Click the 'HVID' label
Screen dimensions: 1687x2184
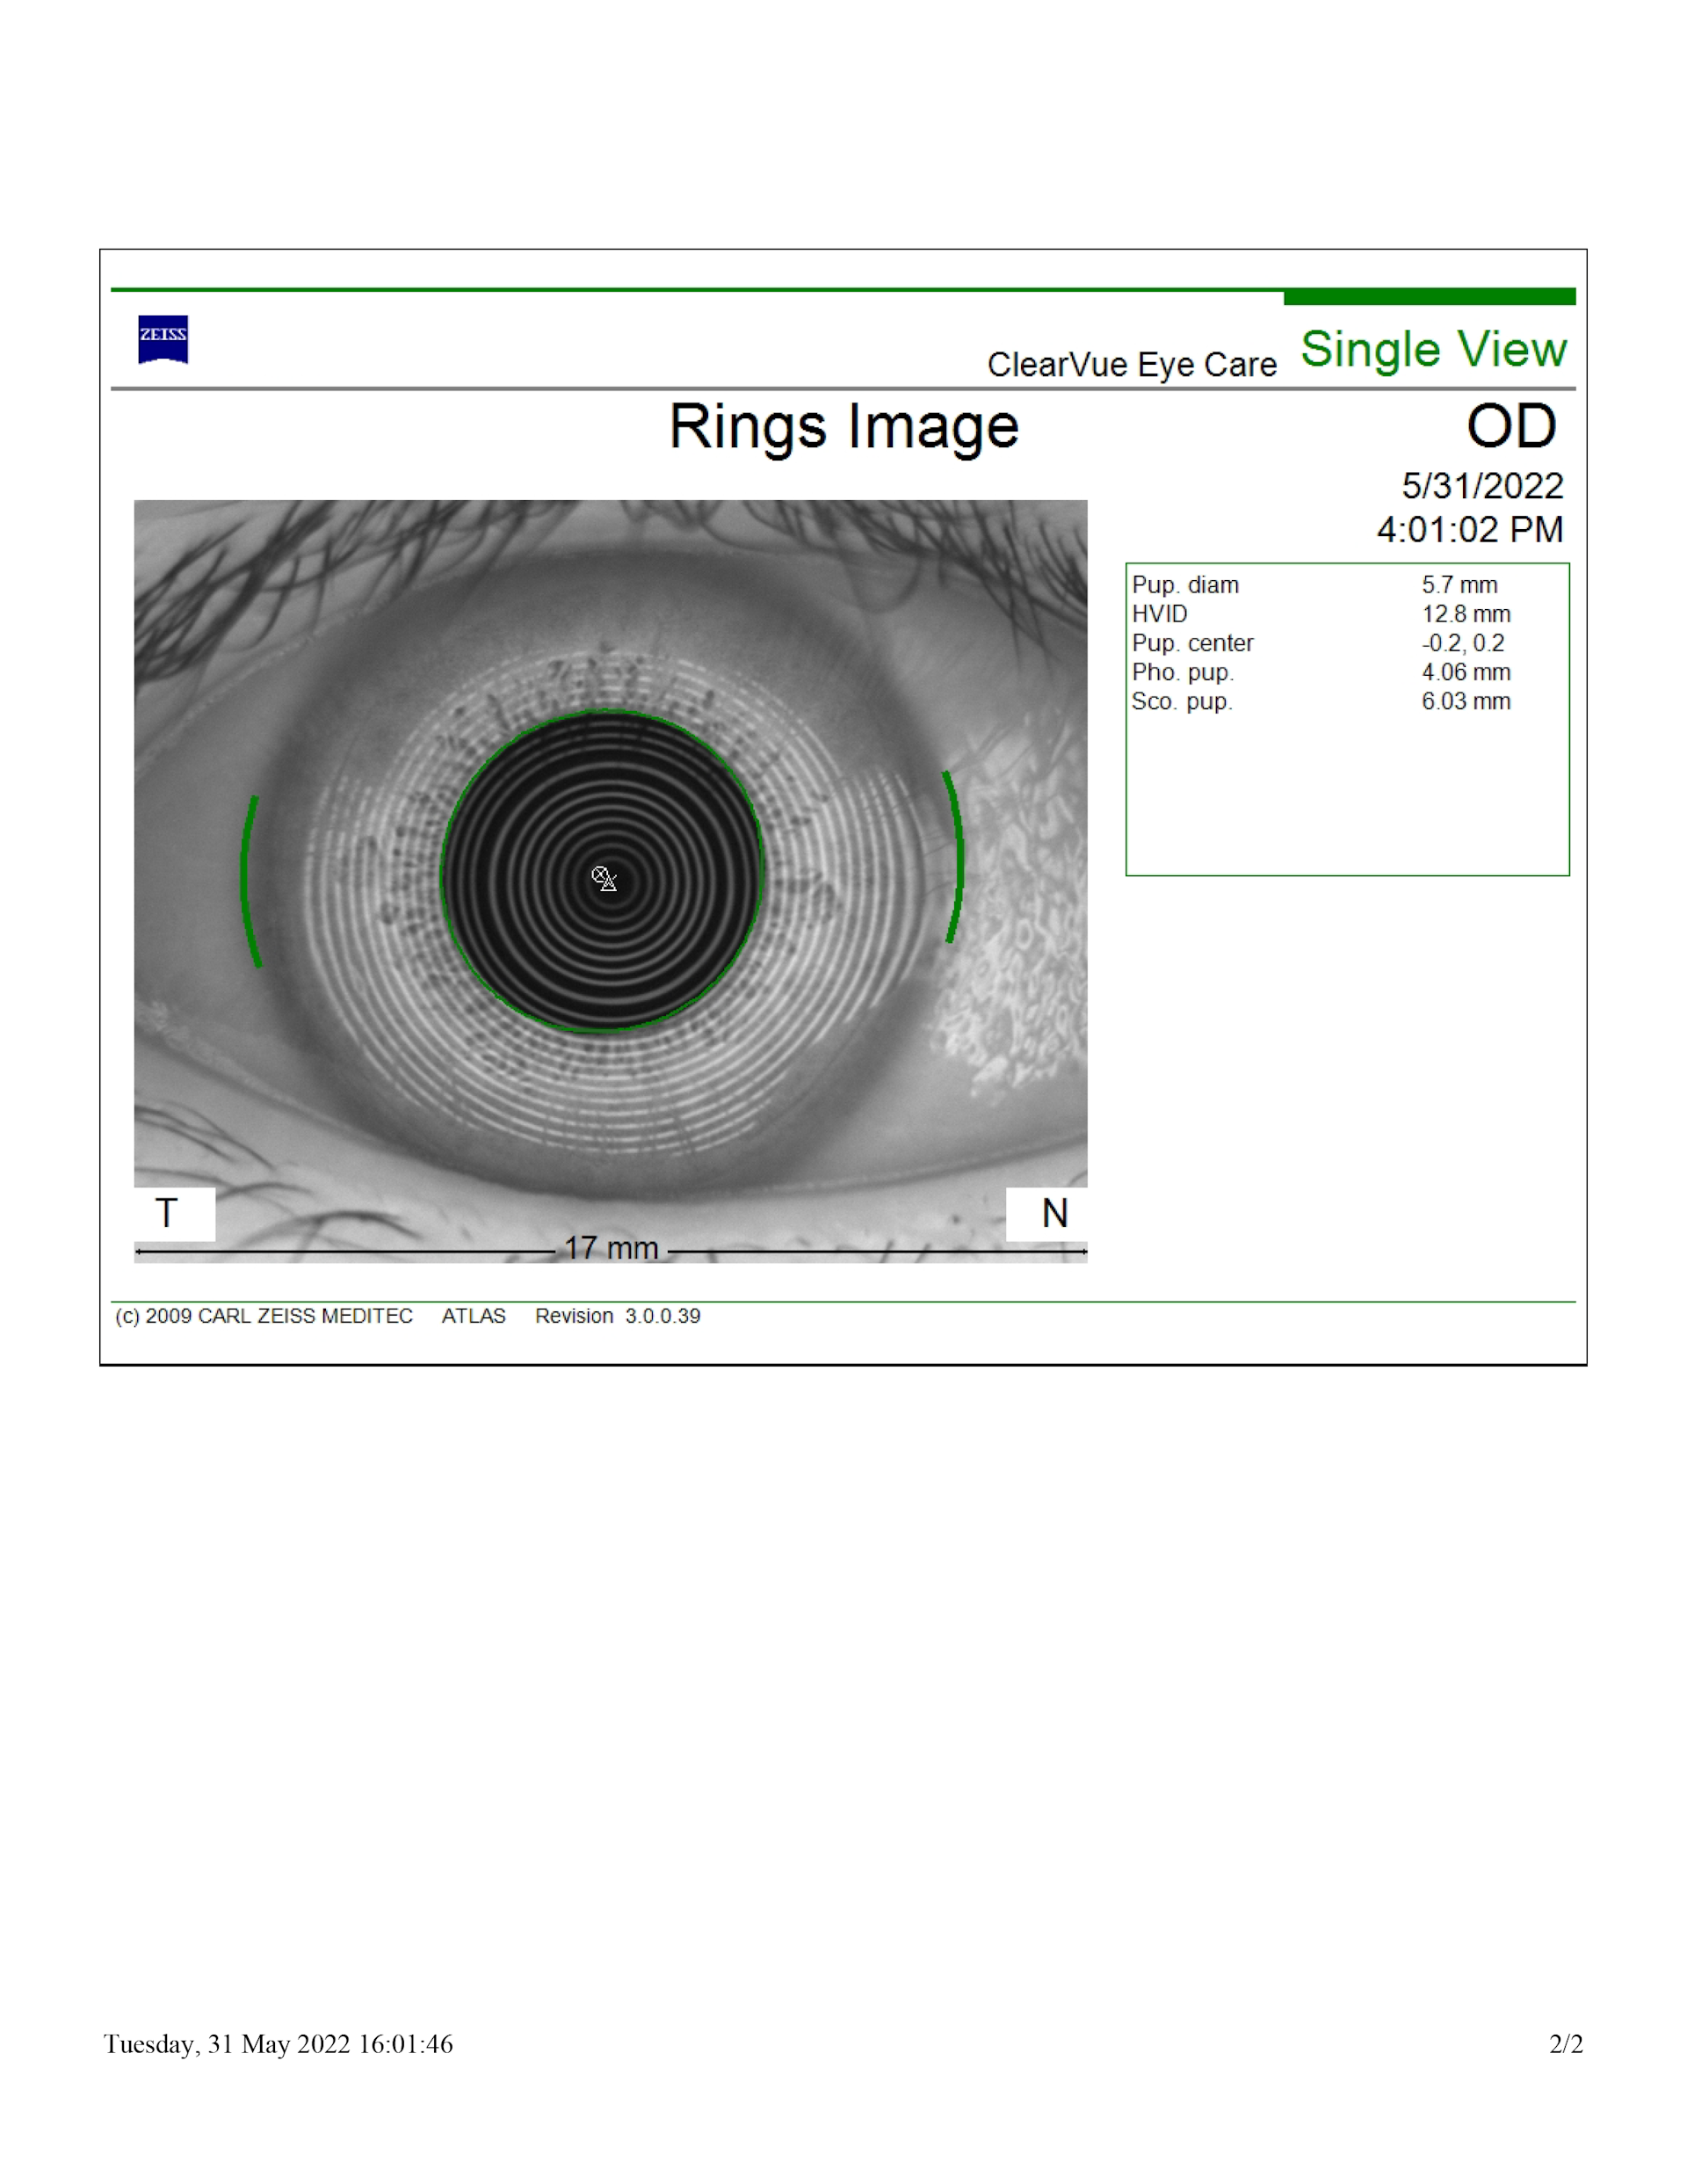point(1160,614)
